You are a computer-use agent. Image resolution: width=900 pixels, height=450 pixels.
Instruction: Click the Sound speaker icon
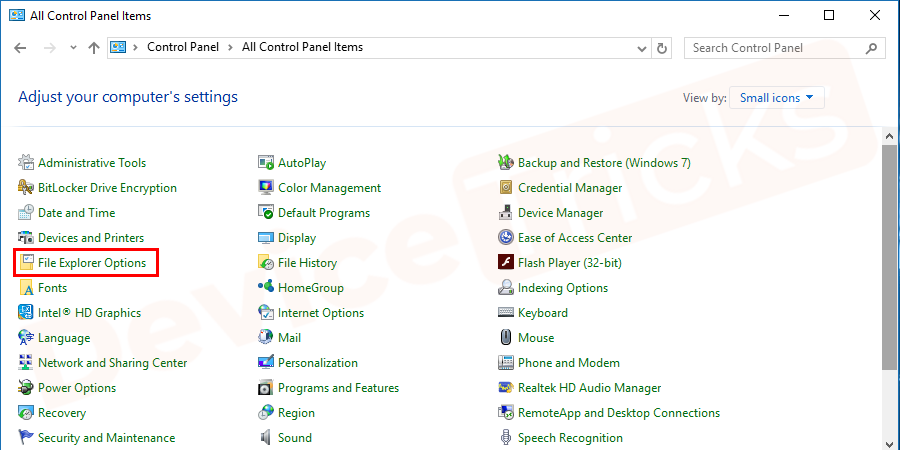(x=266, y=438)
